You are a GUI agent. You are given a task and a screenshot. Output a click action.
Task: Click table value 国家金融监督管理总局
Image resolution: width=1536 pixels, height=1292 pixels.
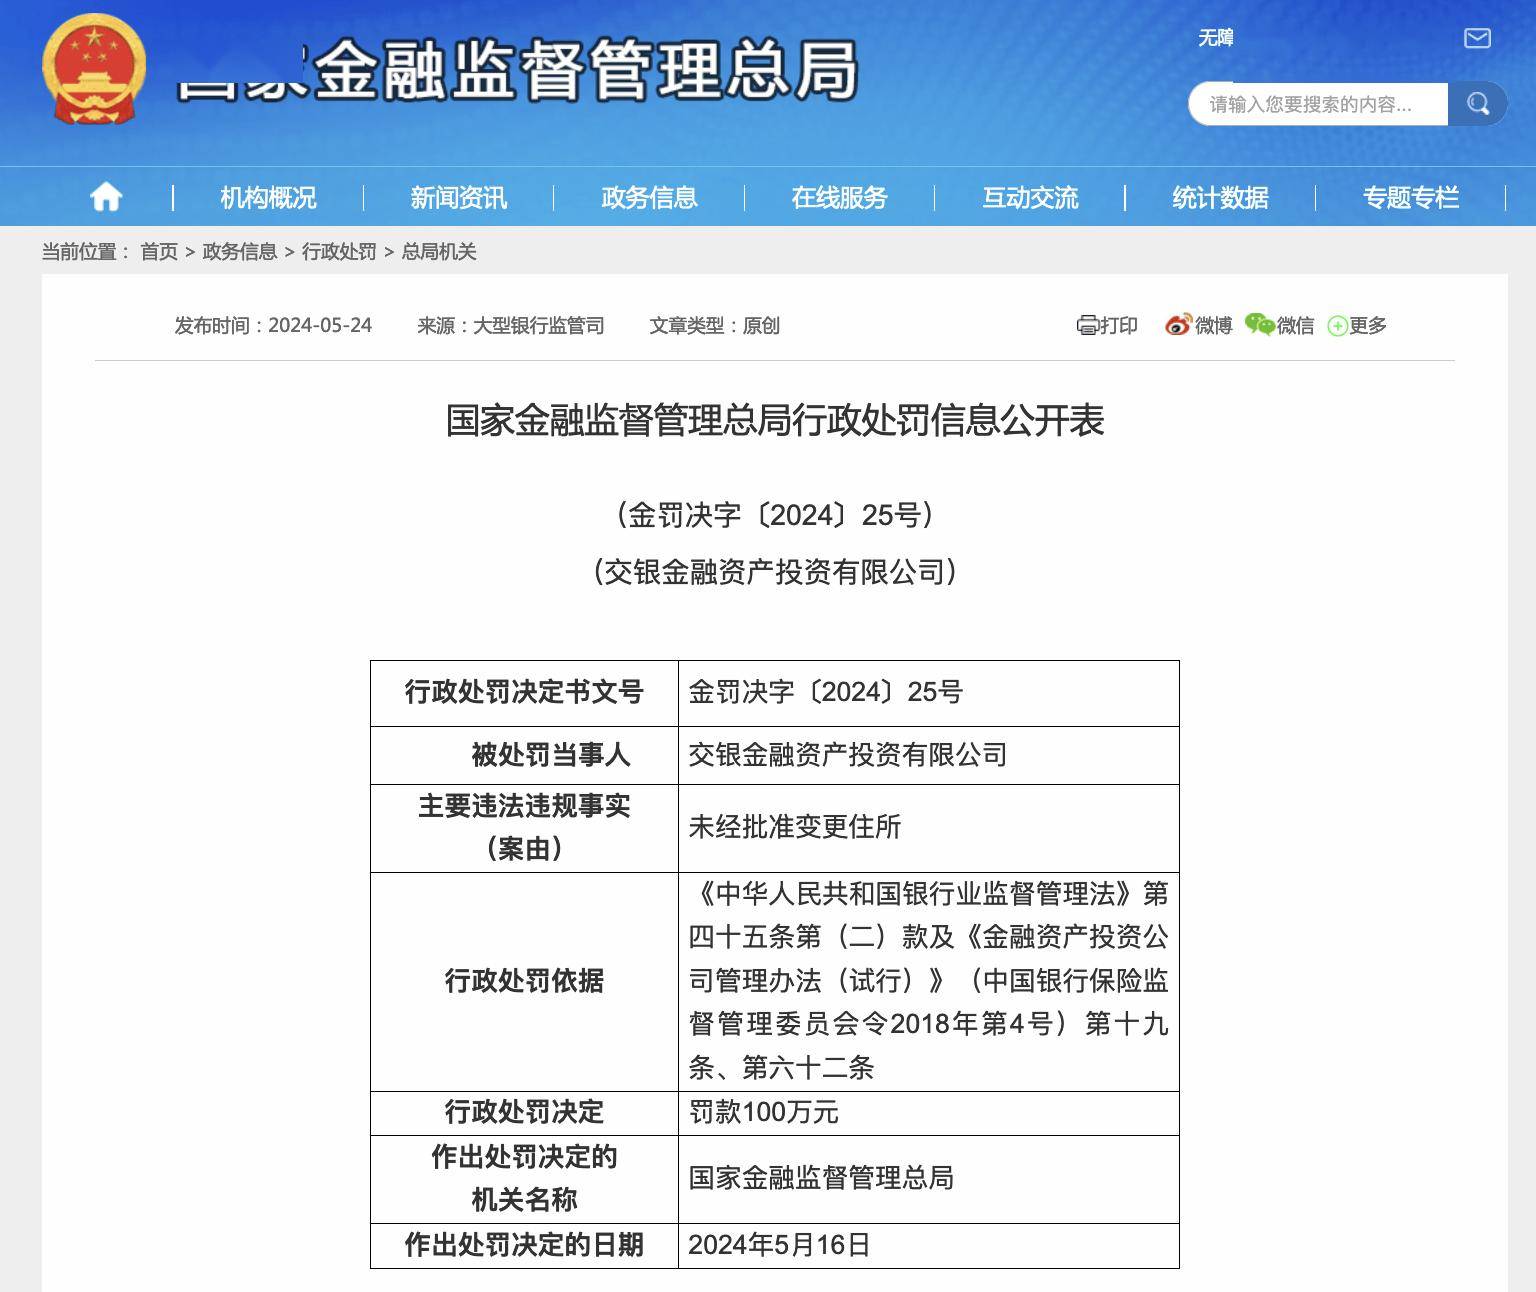[x=821, y=1178]
